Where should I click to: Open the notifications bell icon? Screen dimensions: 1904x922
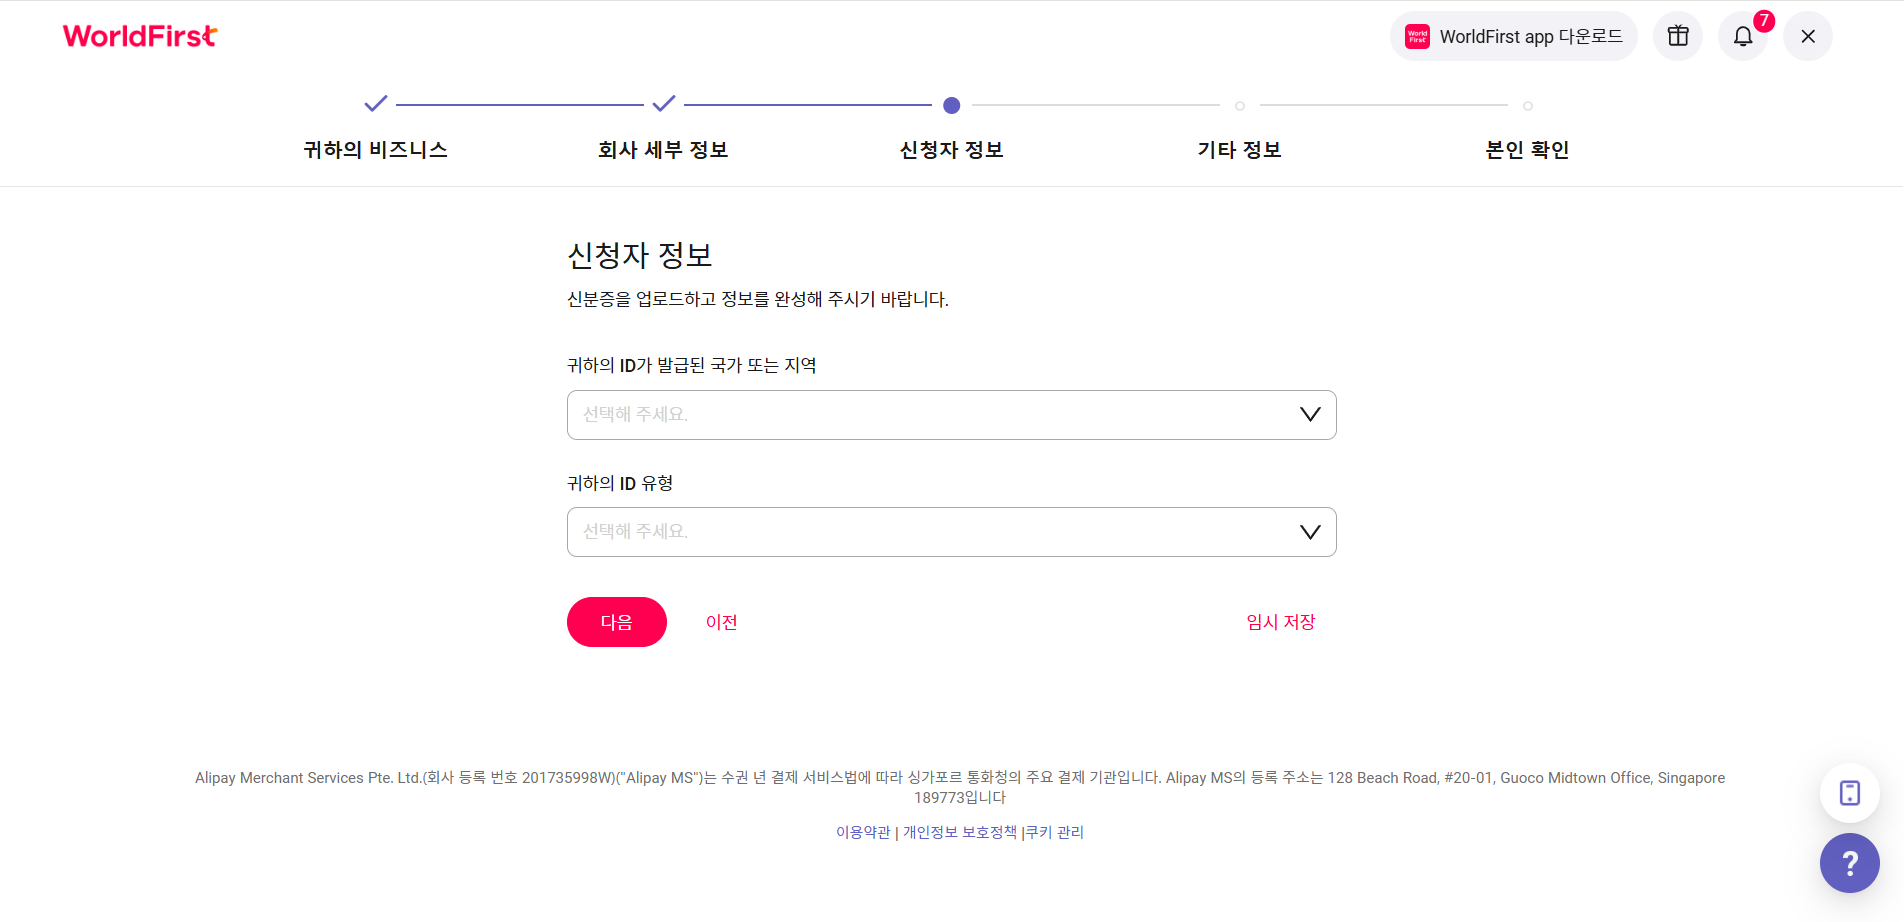(x=1743, y=36)
